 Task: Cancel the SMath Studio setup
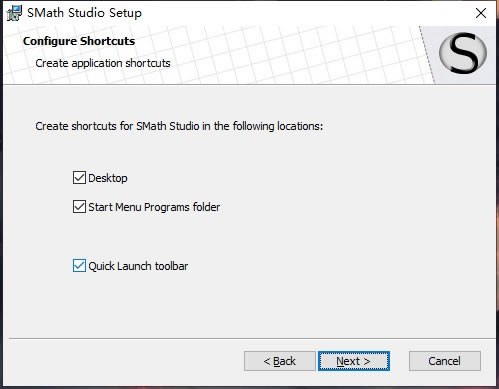(445, 361)
